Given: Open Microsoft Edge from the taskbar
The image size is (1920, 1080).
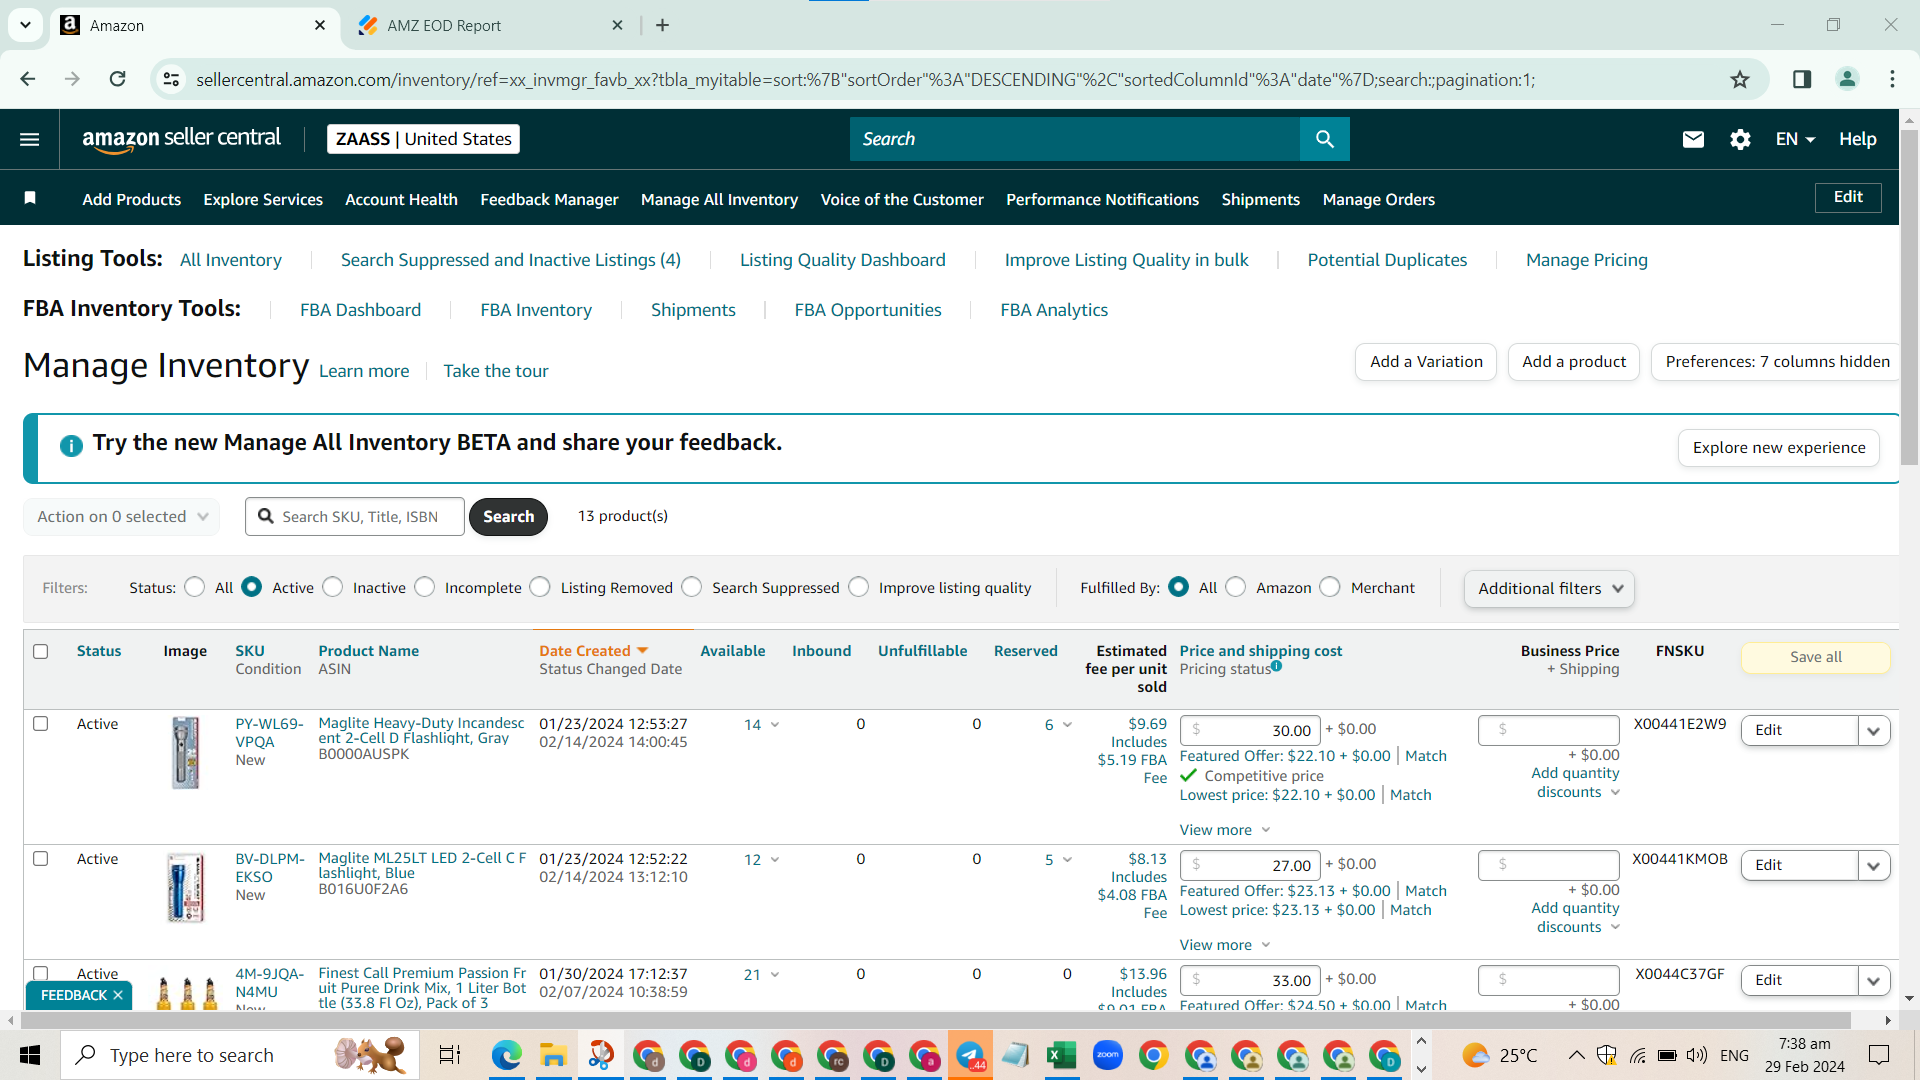Looking at the screenshot, I should coord(507,1055).
